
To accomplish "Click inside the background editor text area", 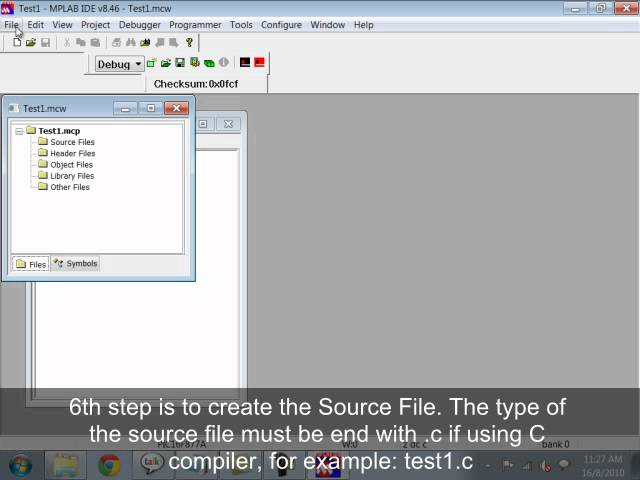I will coord(137,335).
